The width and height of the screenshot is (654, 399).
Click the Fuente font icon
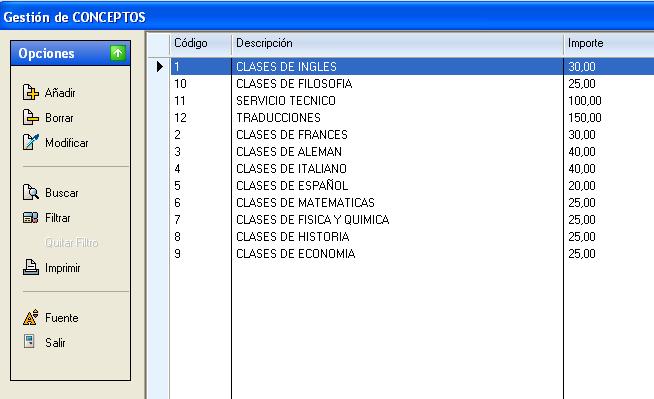click(30, 317)
